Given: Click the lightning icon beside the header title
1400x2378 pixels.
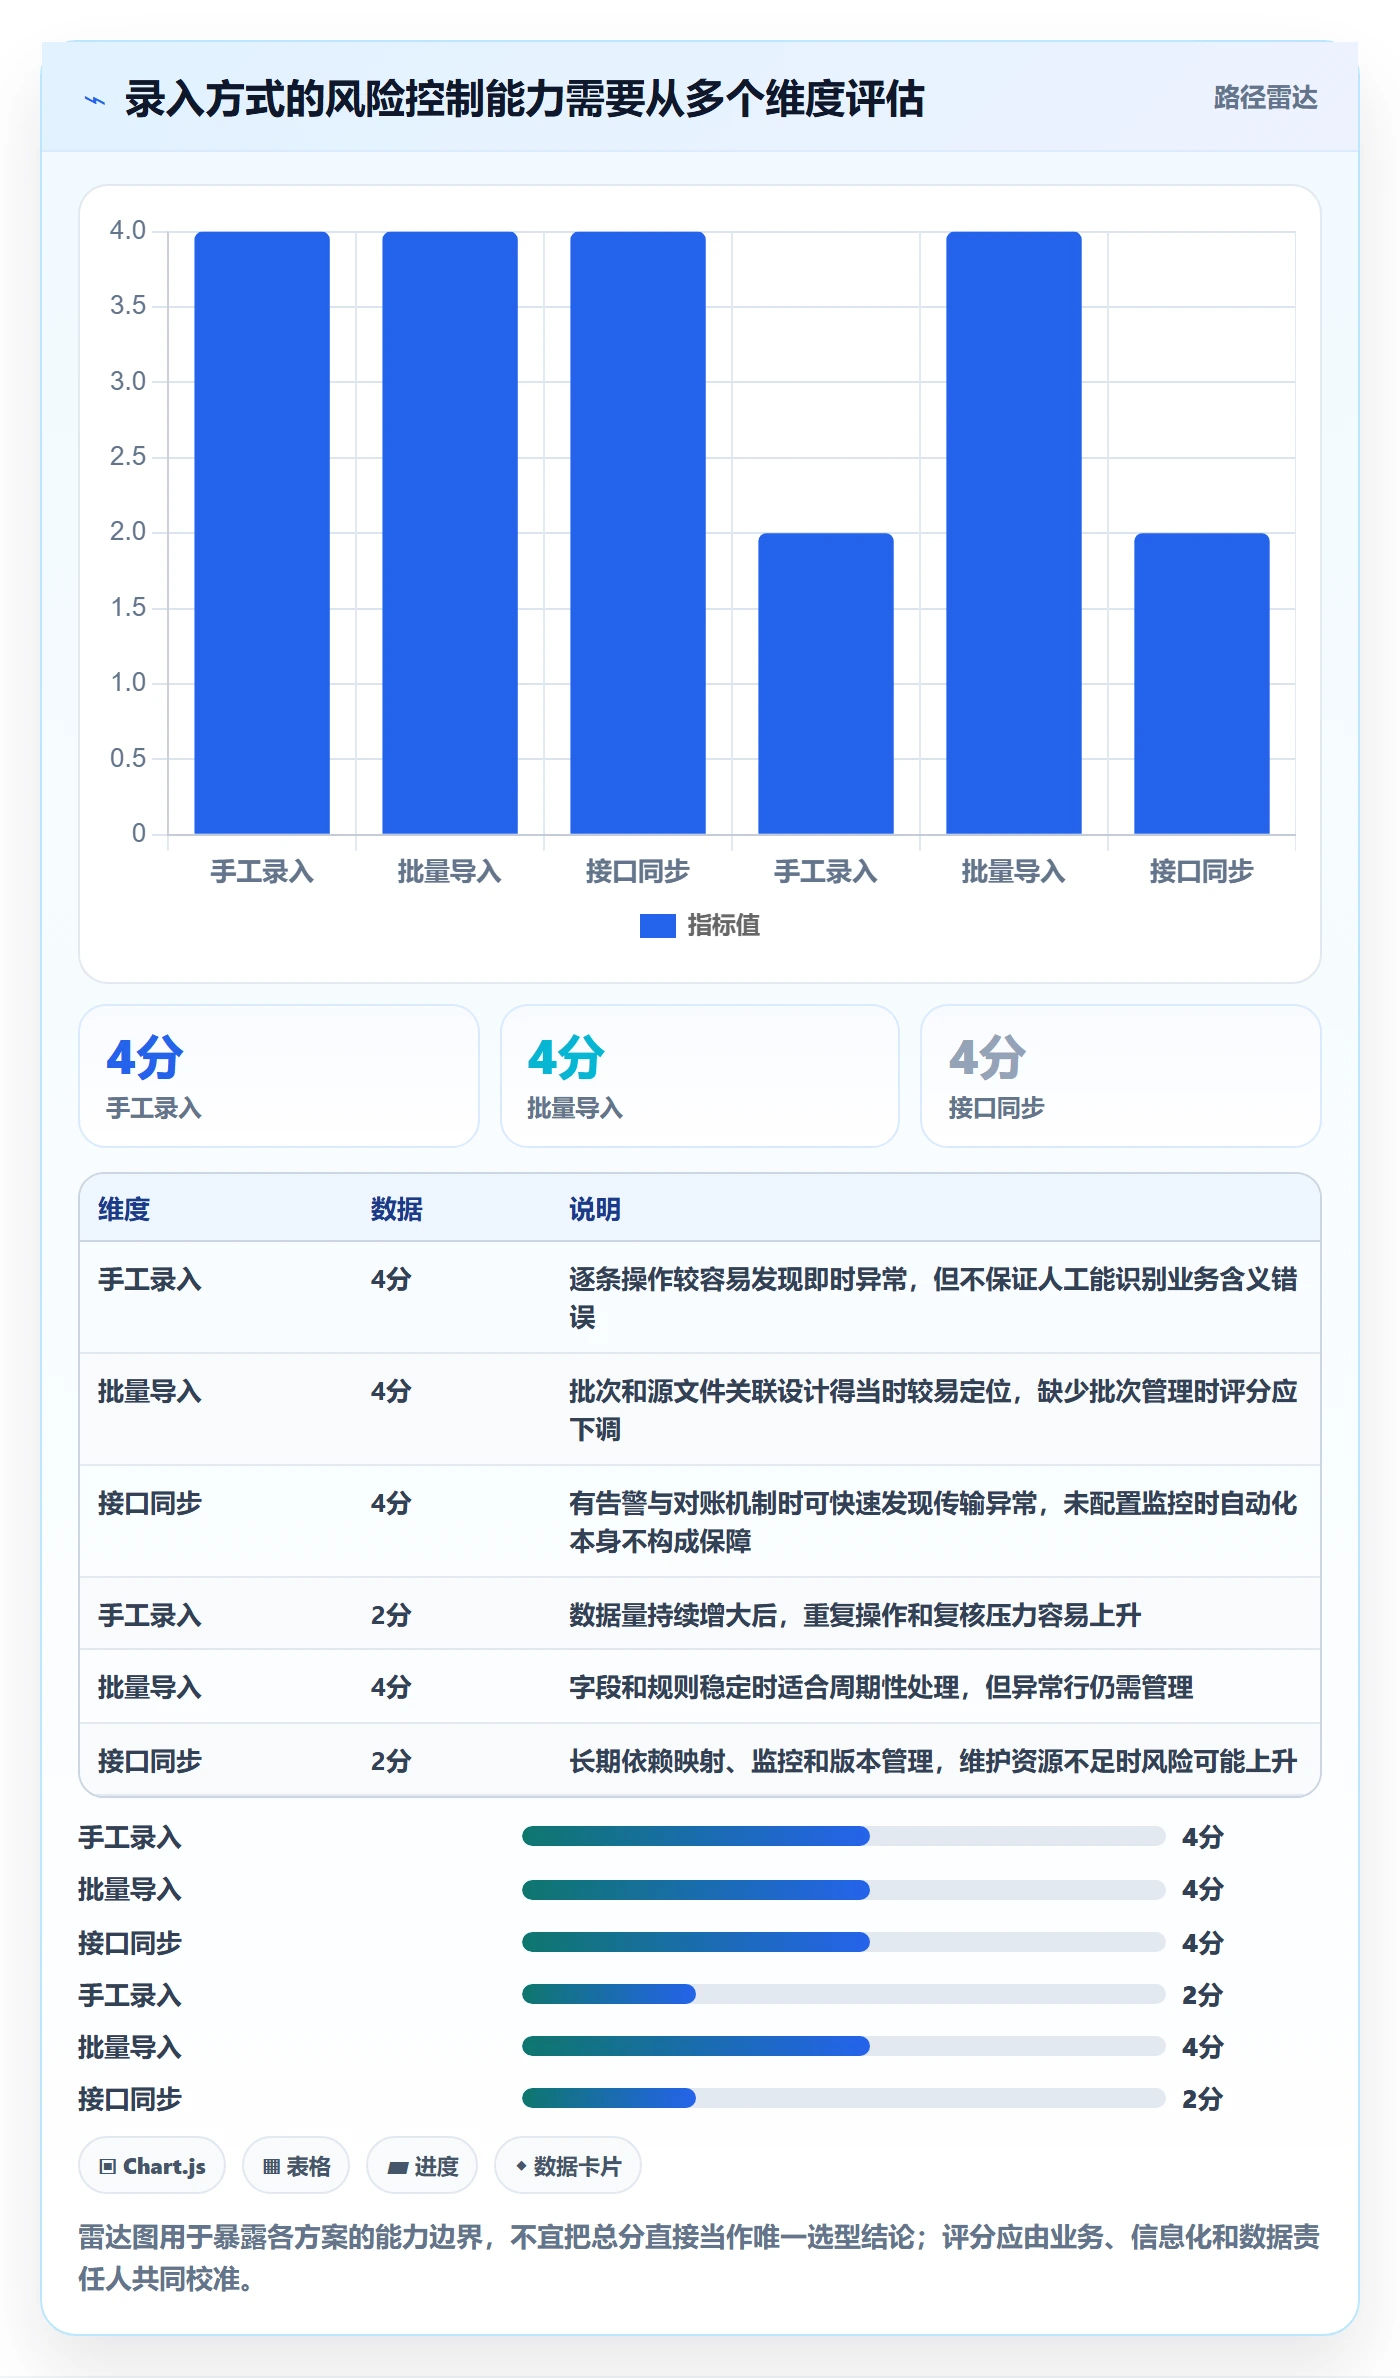Looking at the screenshot, I should [x=95, y=100].
